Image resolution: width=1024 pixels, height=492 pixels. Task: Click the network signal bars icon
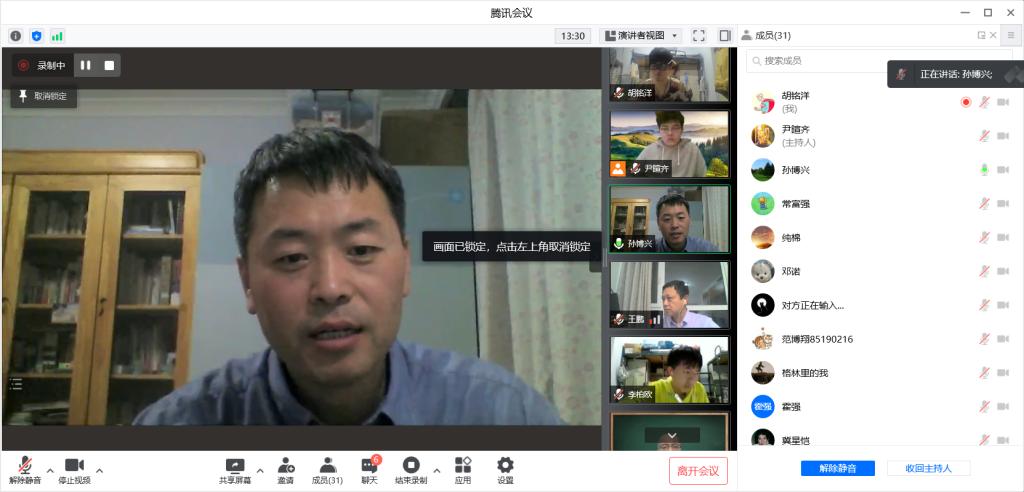pos(57,36)
